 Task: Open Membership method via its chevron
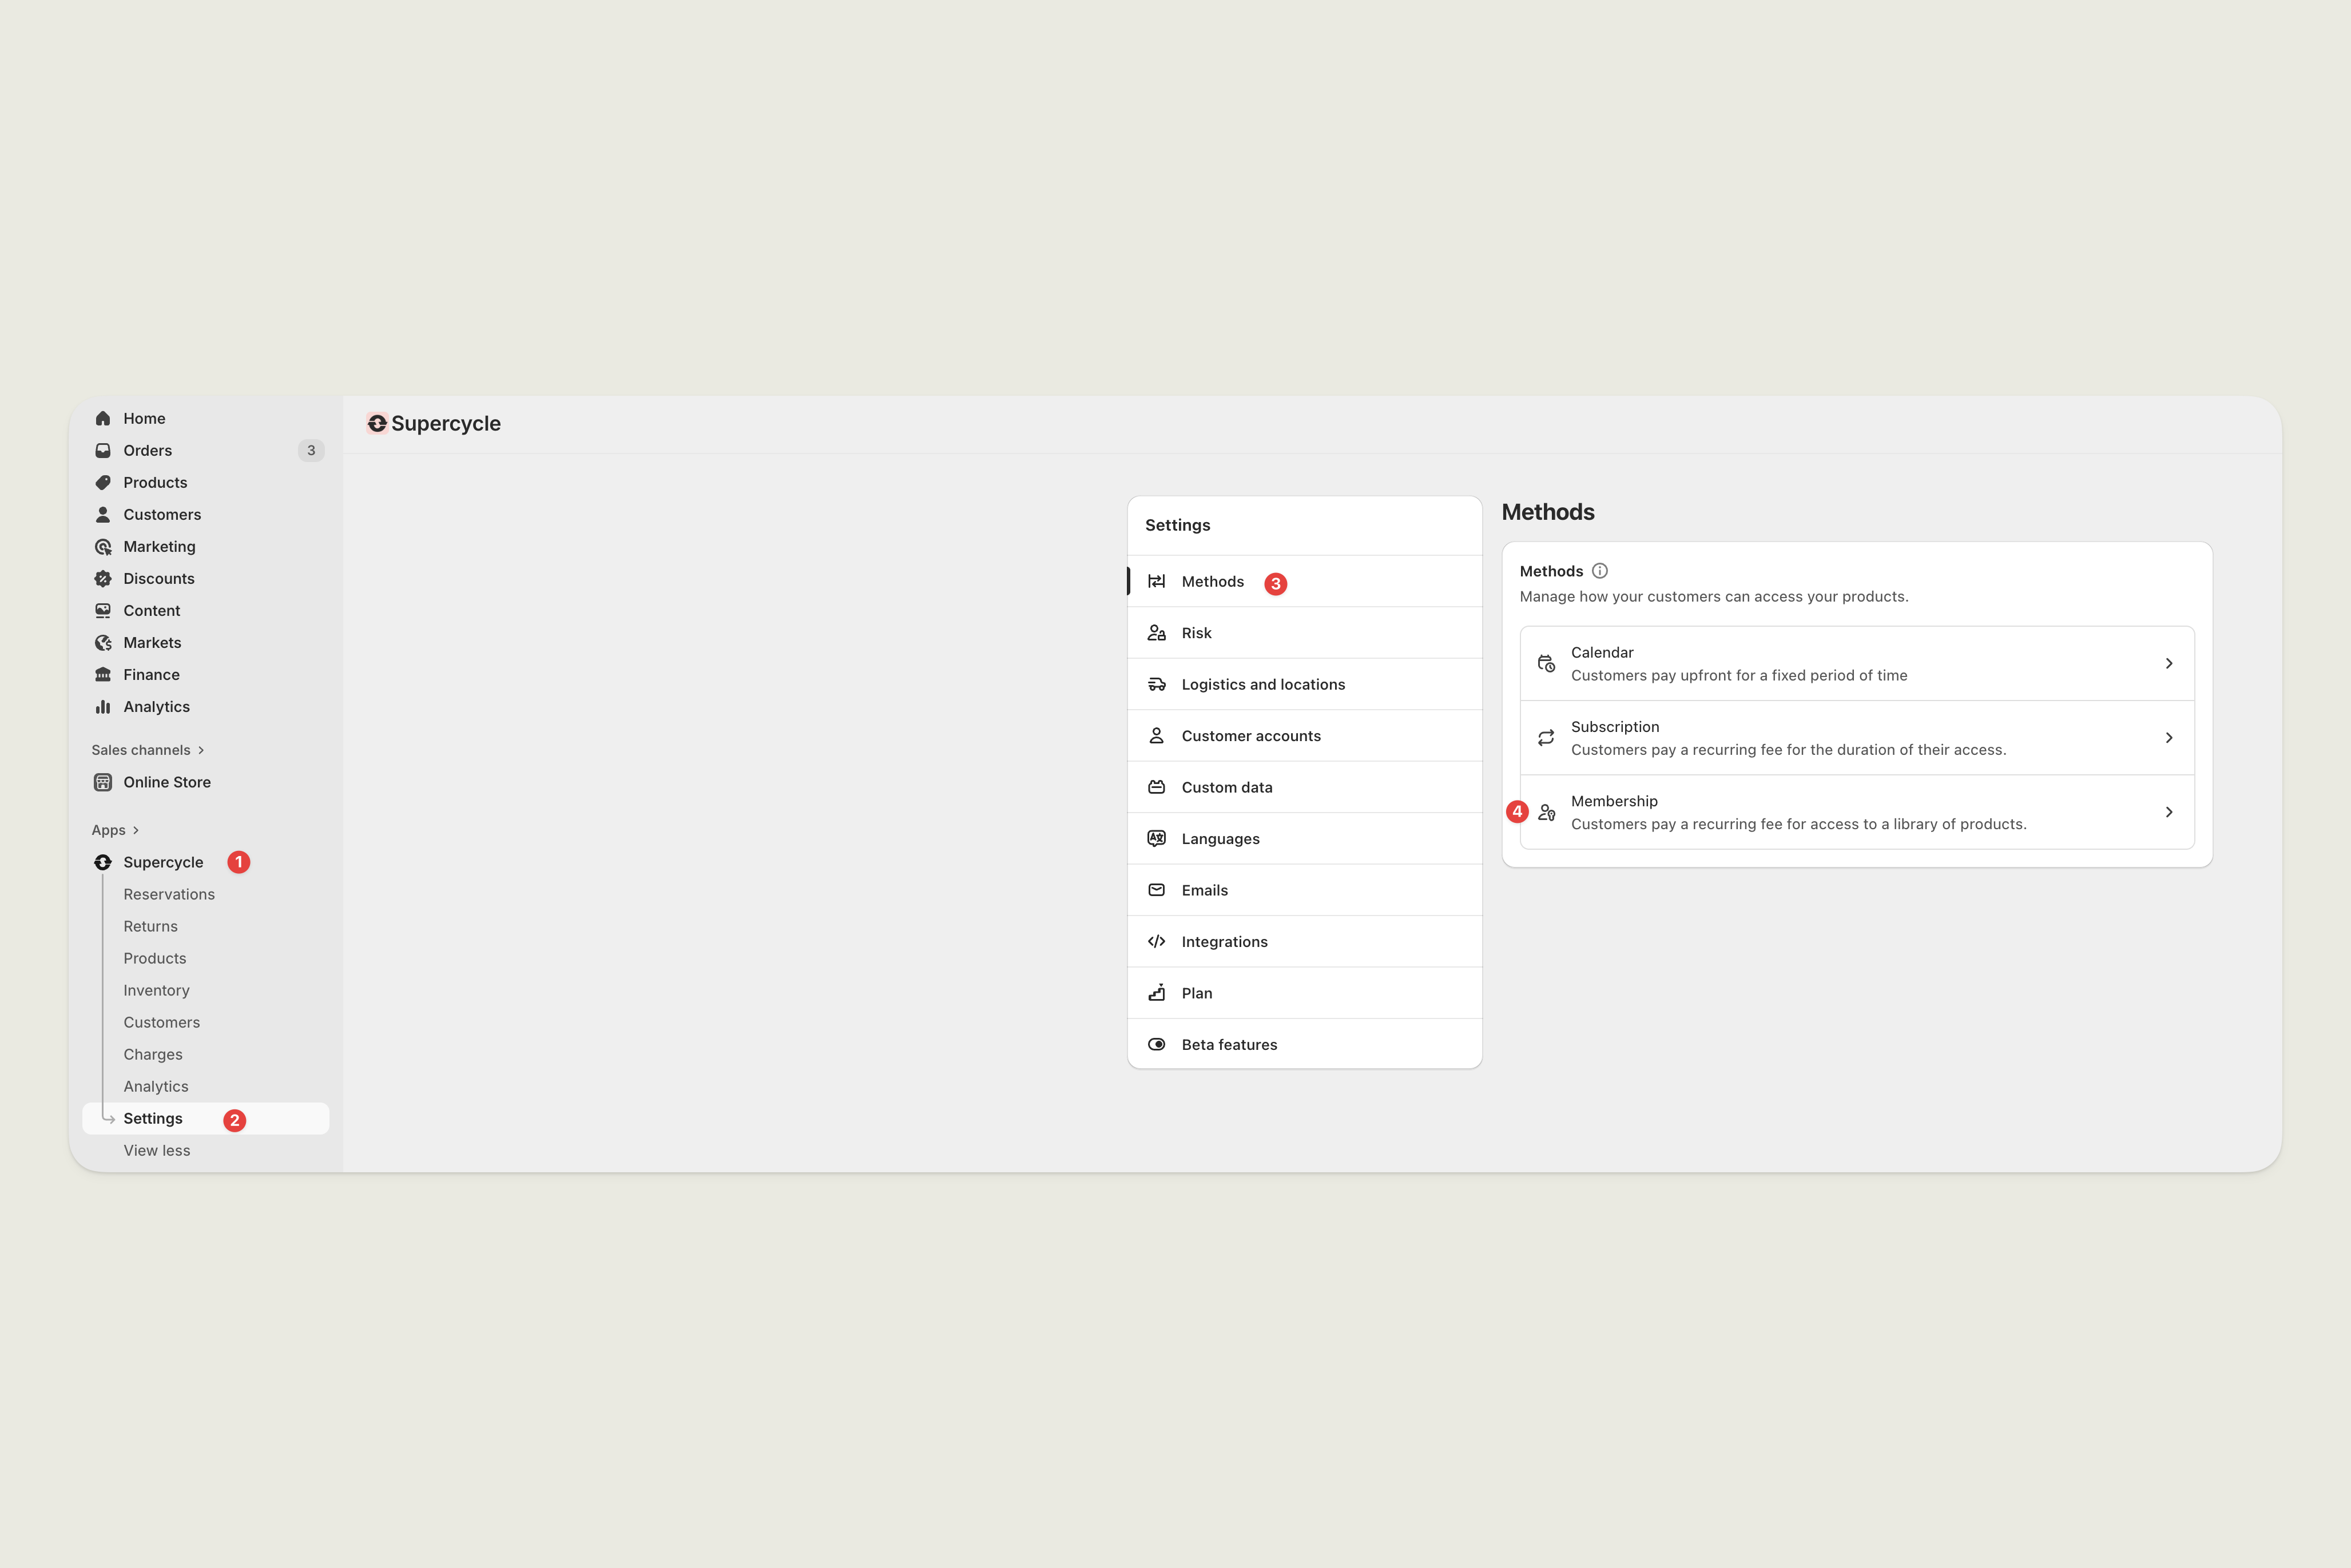[x=2169, y=812]
